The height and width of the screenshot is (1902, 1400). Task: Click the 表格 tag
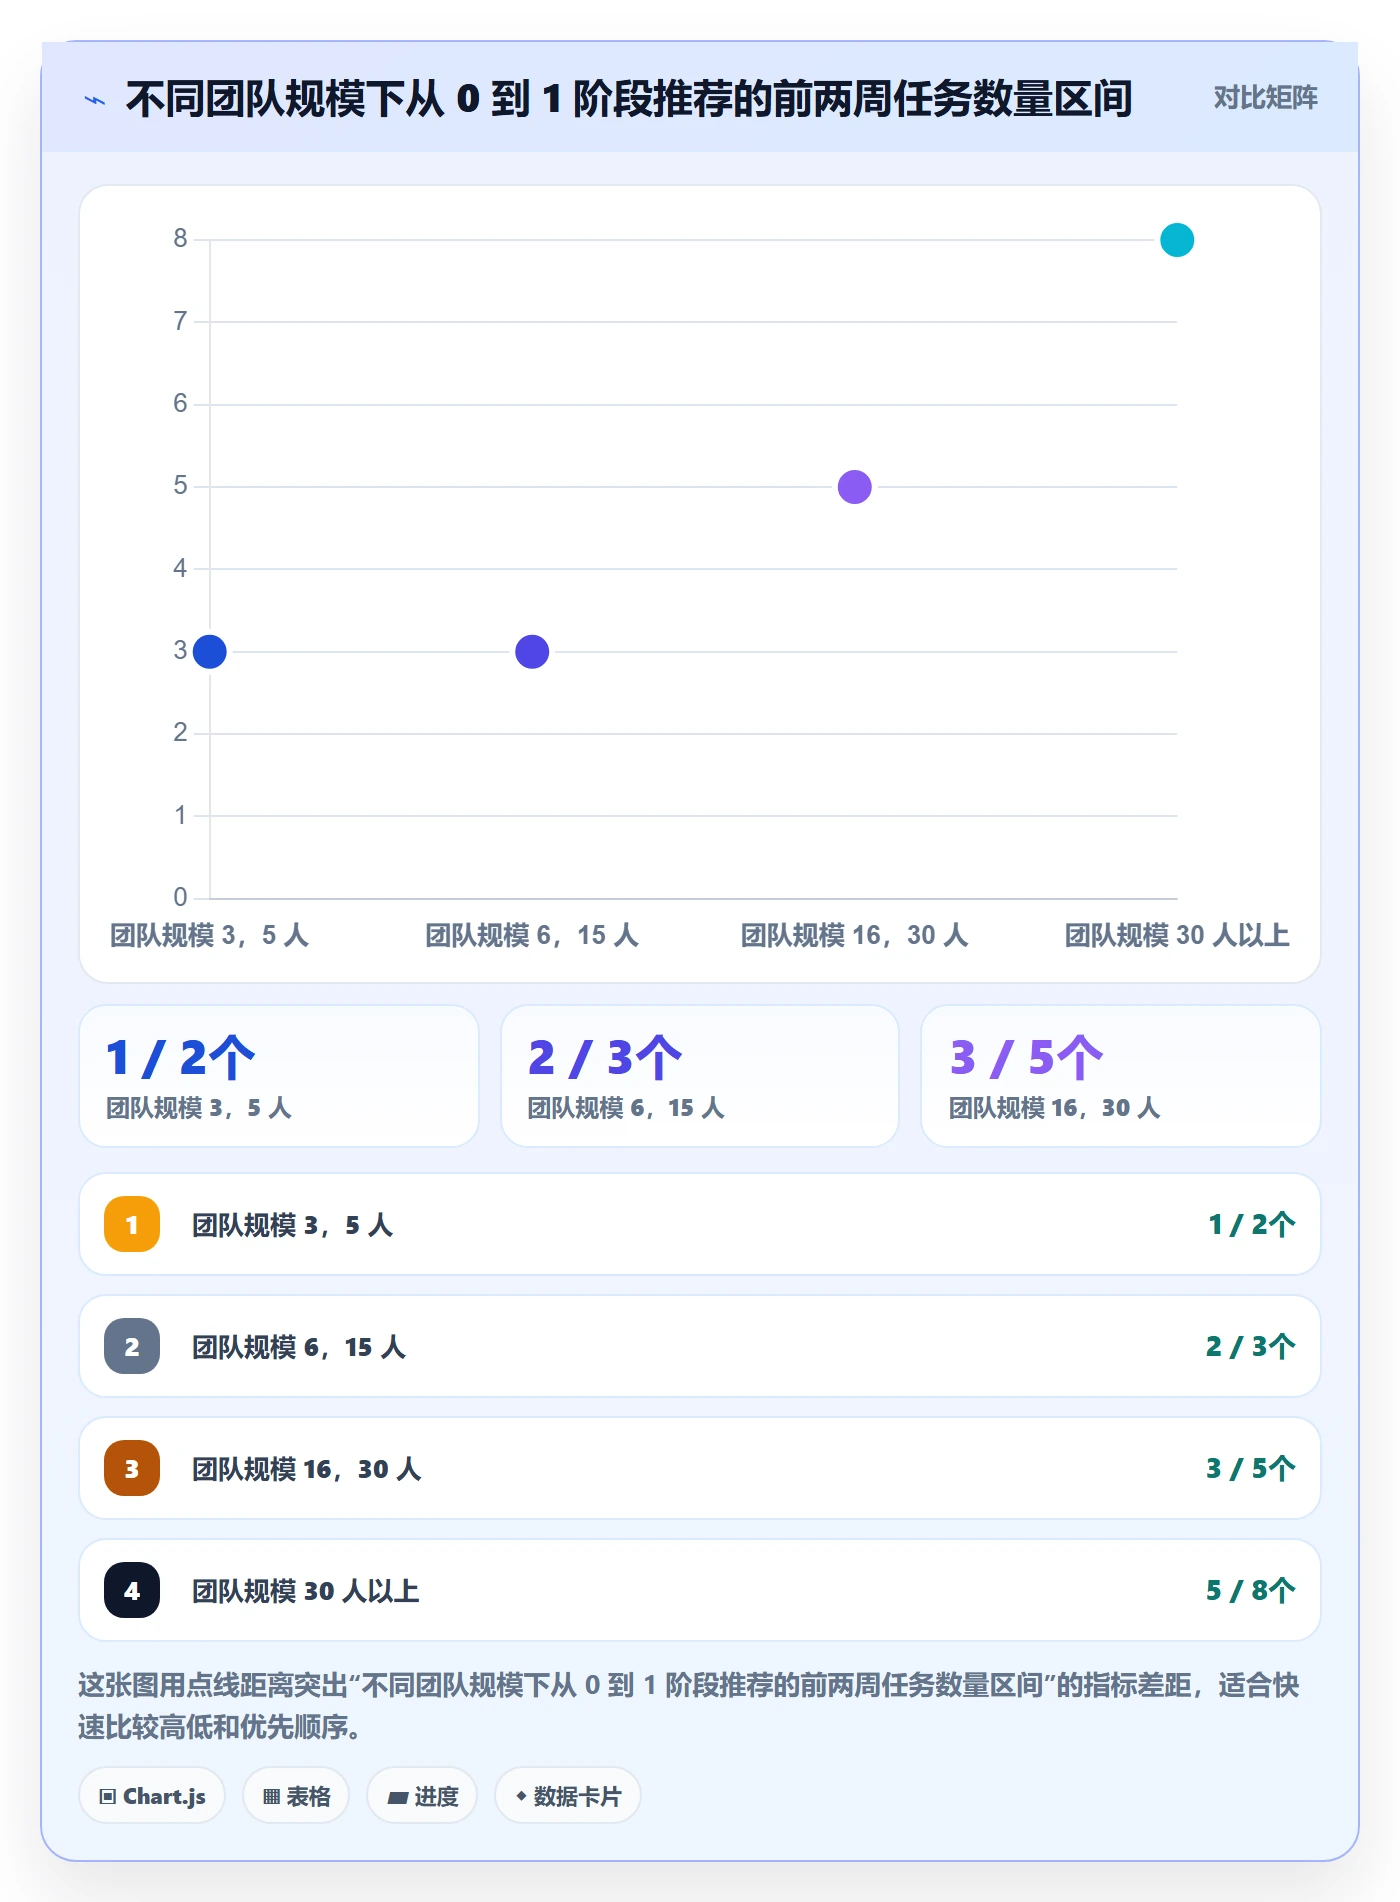coord(296,1796)
